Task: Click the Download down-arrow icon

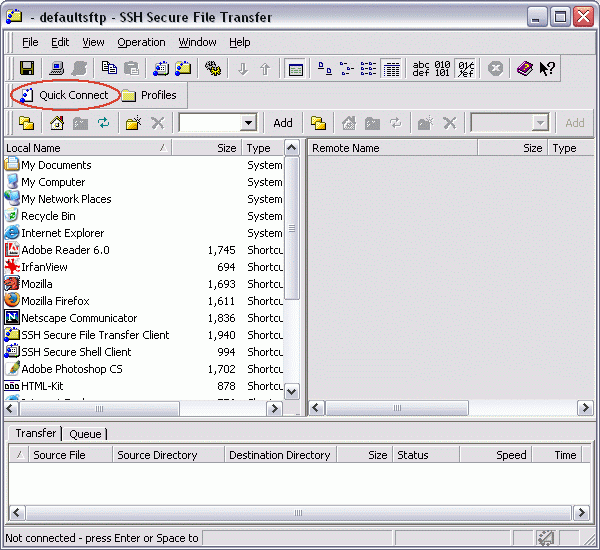Action: tap(243, 69)
